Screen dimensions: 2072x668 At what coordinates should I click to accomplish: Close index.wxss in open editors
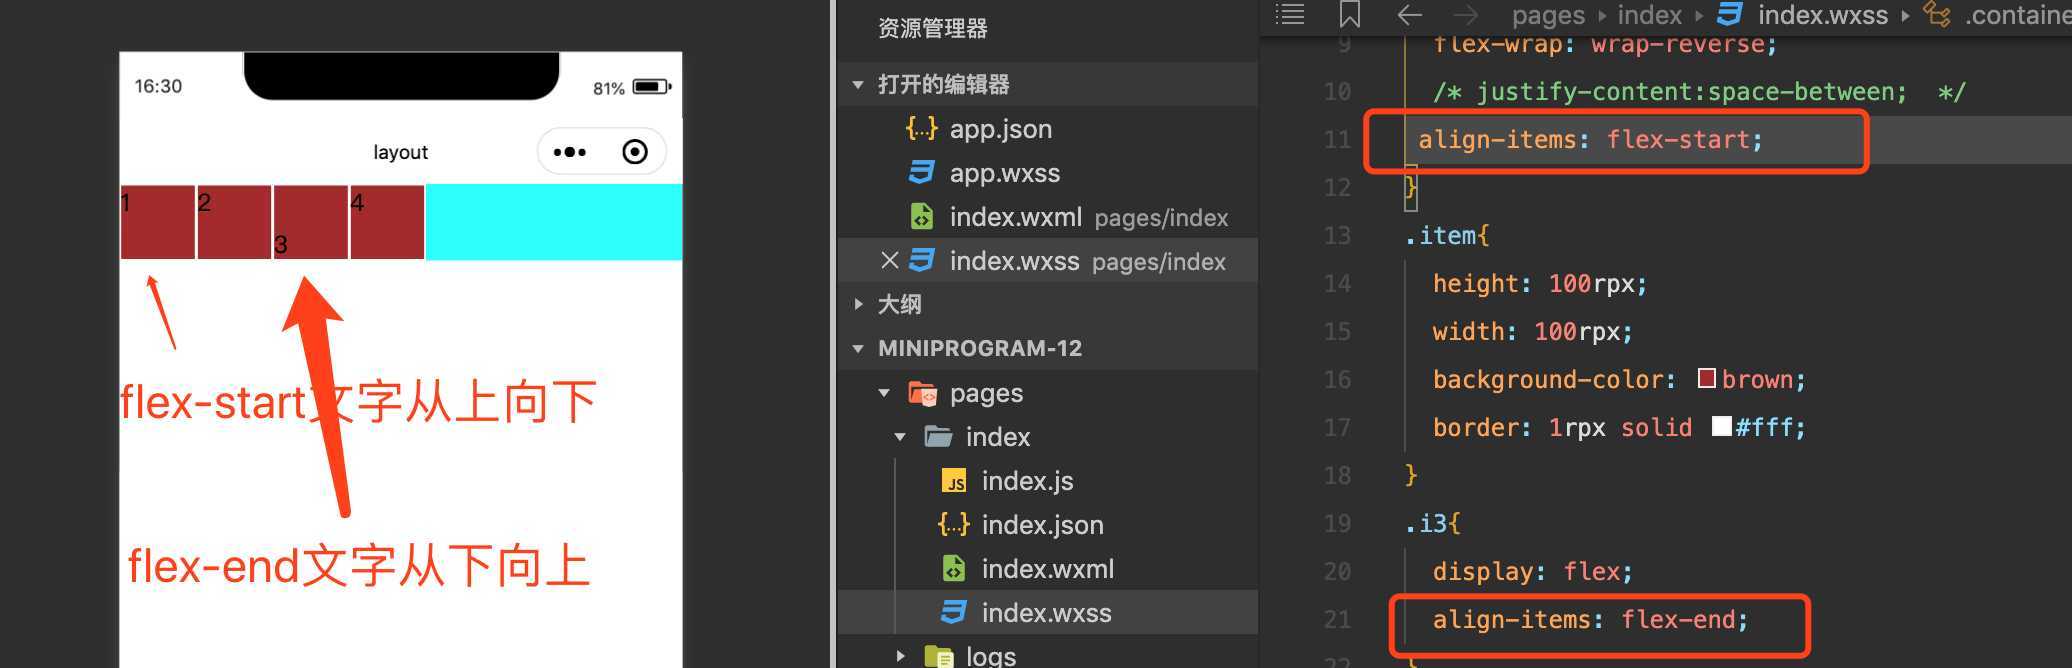coord(889,260)
